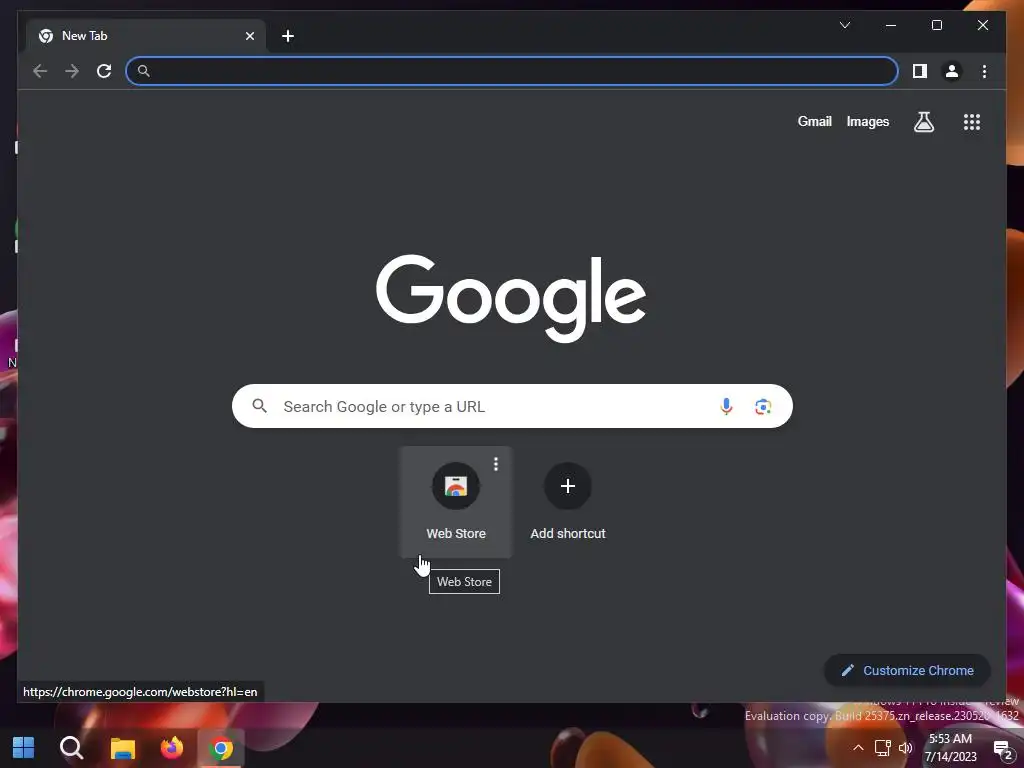Maximize the Chrome window
The height and width of the screenshot is (768, 1024).
point(936,25)
